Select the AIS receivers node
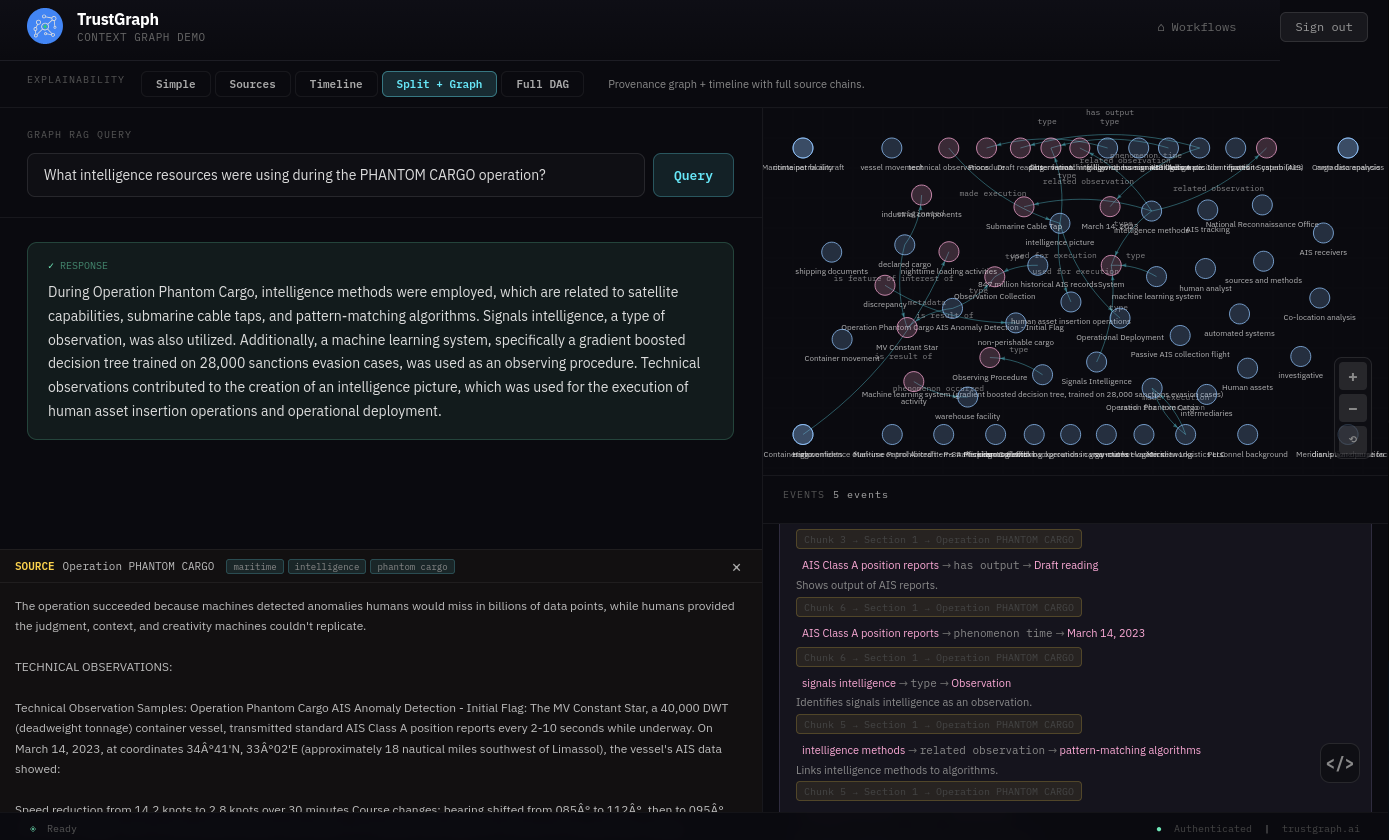 [x=1323, y=233]
